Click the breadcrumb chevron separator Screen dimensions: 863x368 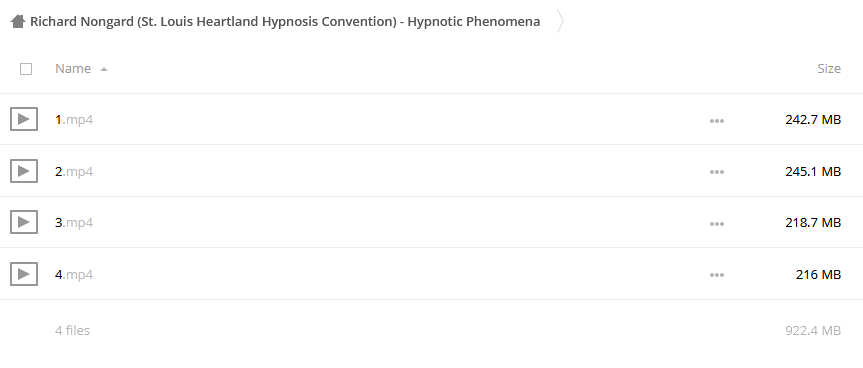[560, 21]
